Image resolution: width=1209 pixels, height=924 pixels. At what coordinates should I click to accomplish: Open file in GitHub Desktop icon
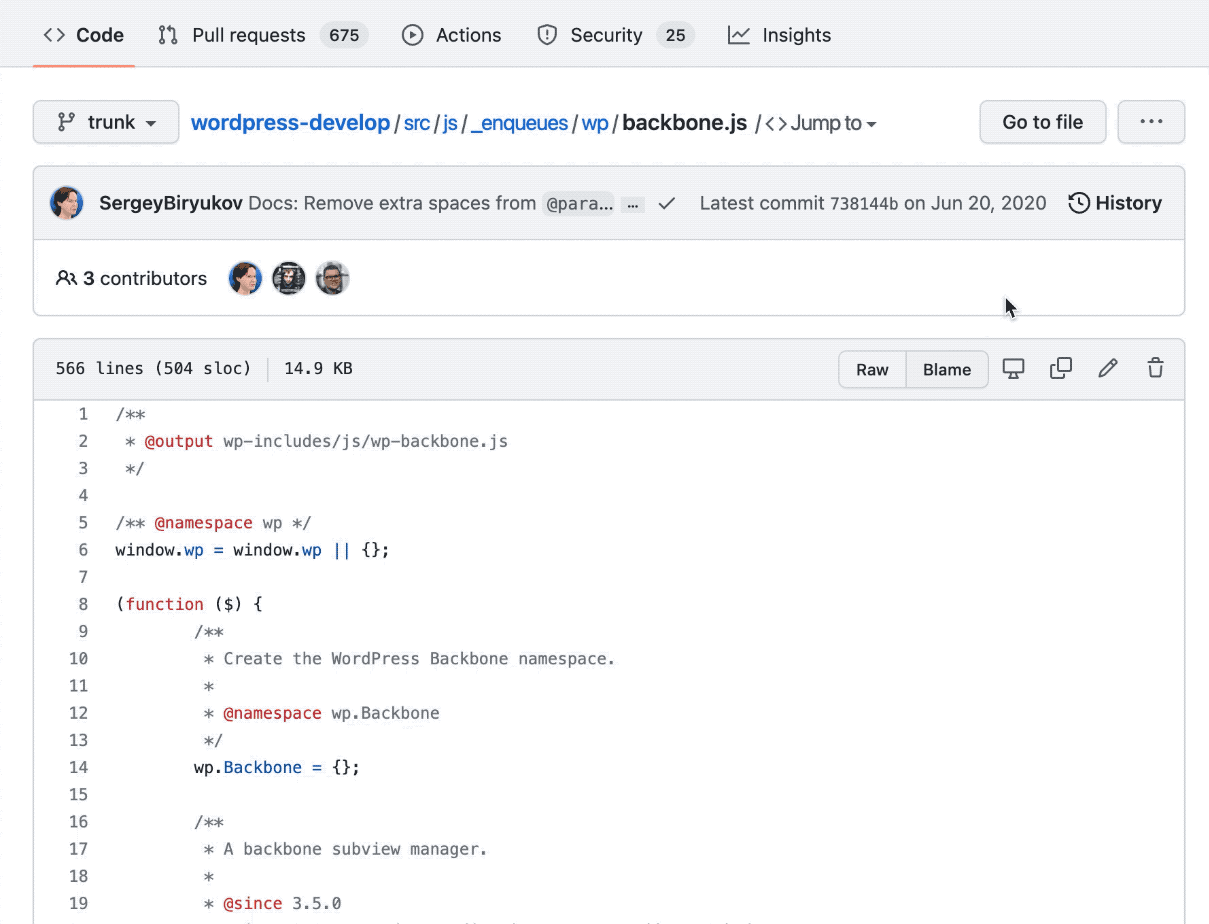pyautogui.click(x=1014, y=369)
